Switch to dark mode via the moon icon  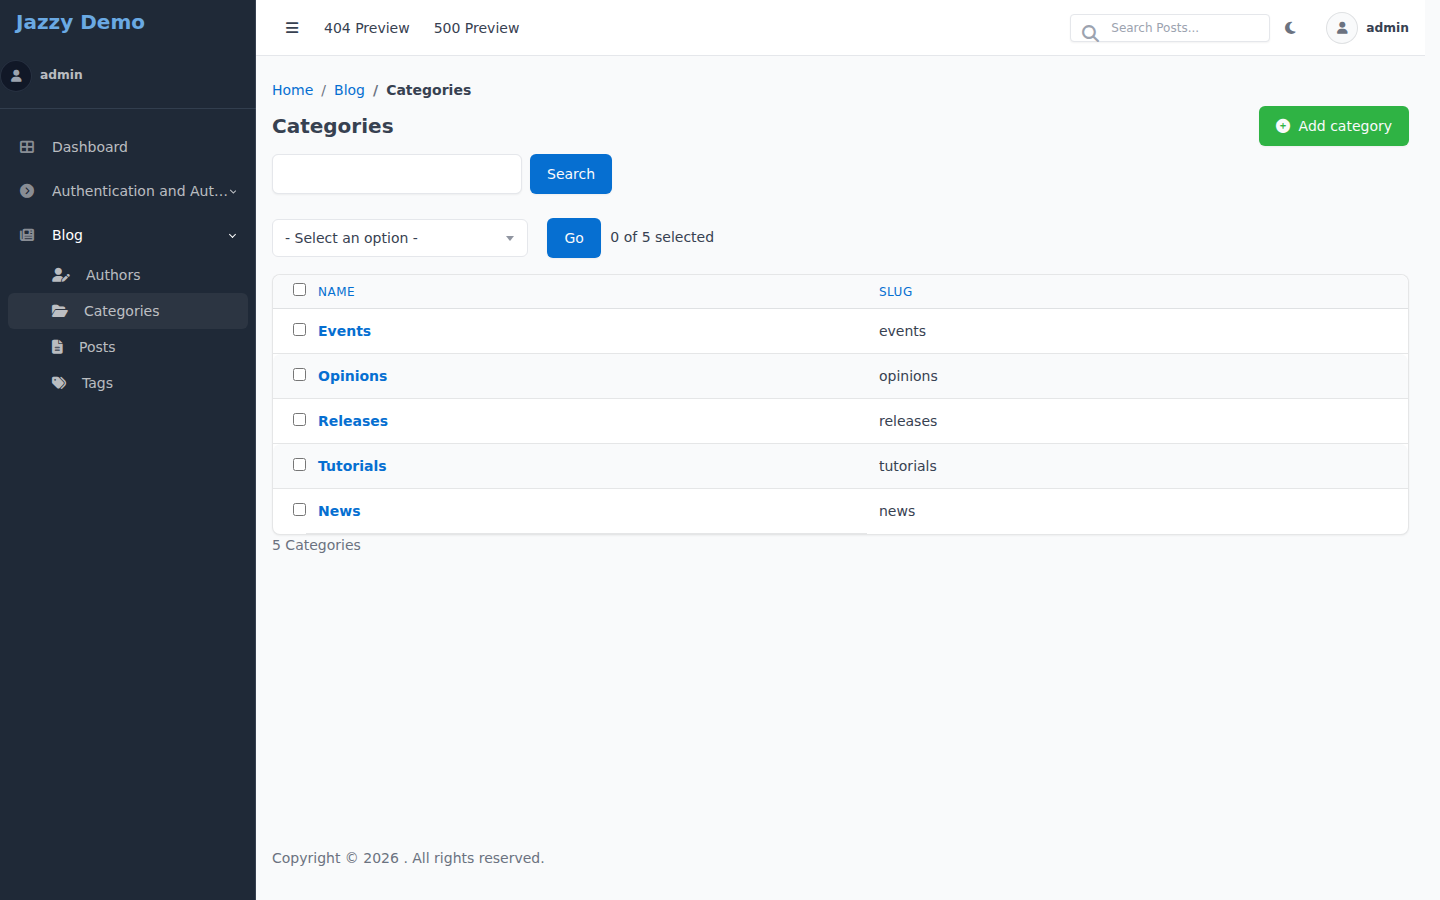(x=1290, y=28)
